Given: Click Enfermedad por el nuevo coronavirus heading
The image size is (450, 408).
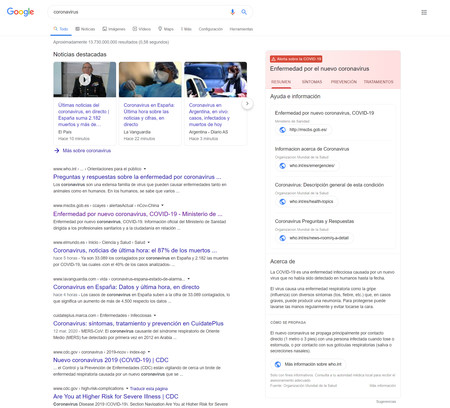Looking at the screenshot, I should pos(319,69).
